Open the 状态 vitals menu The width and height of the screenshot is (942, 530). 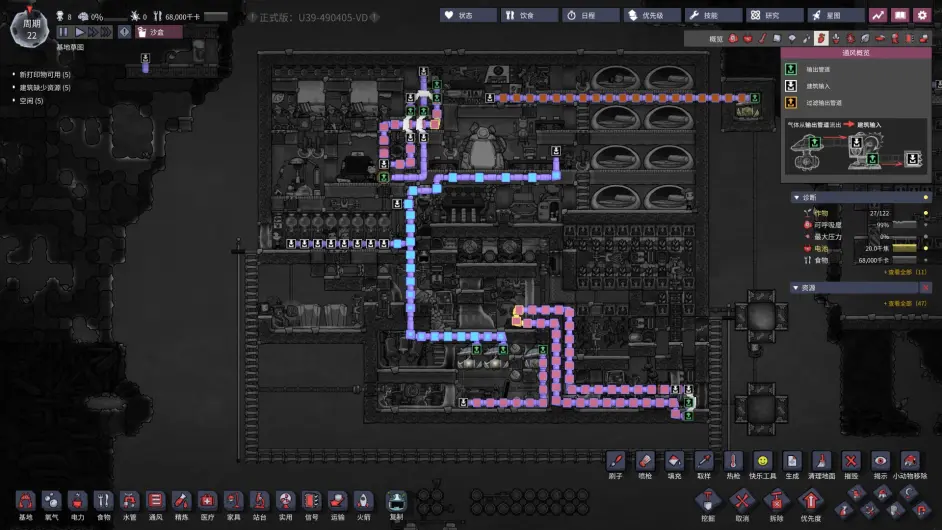[x=467, y=16]
